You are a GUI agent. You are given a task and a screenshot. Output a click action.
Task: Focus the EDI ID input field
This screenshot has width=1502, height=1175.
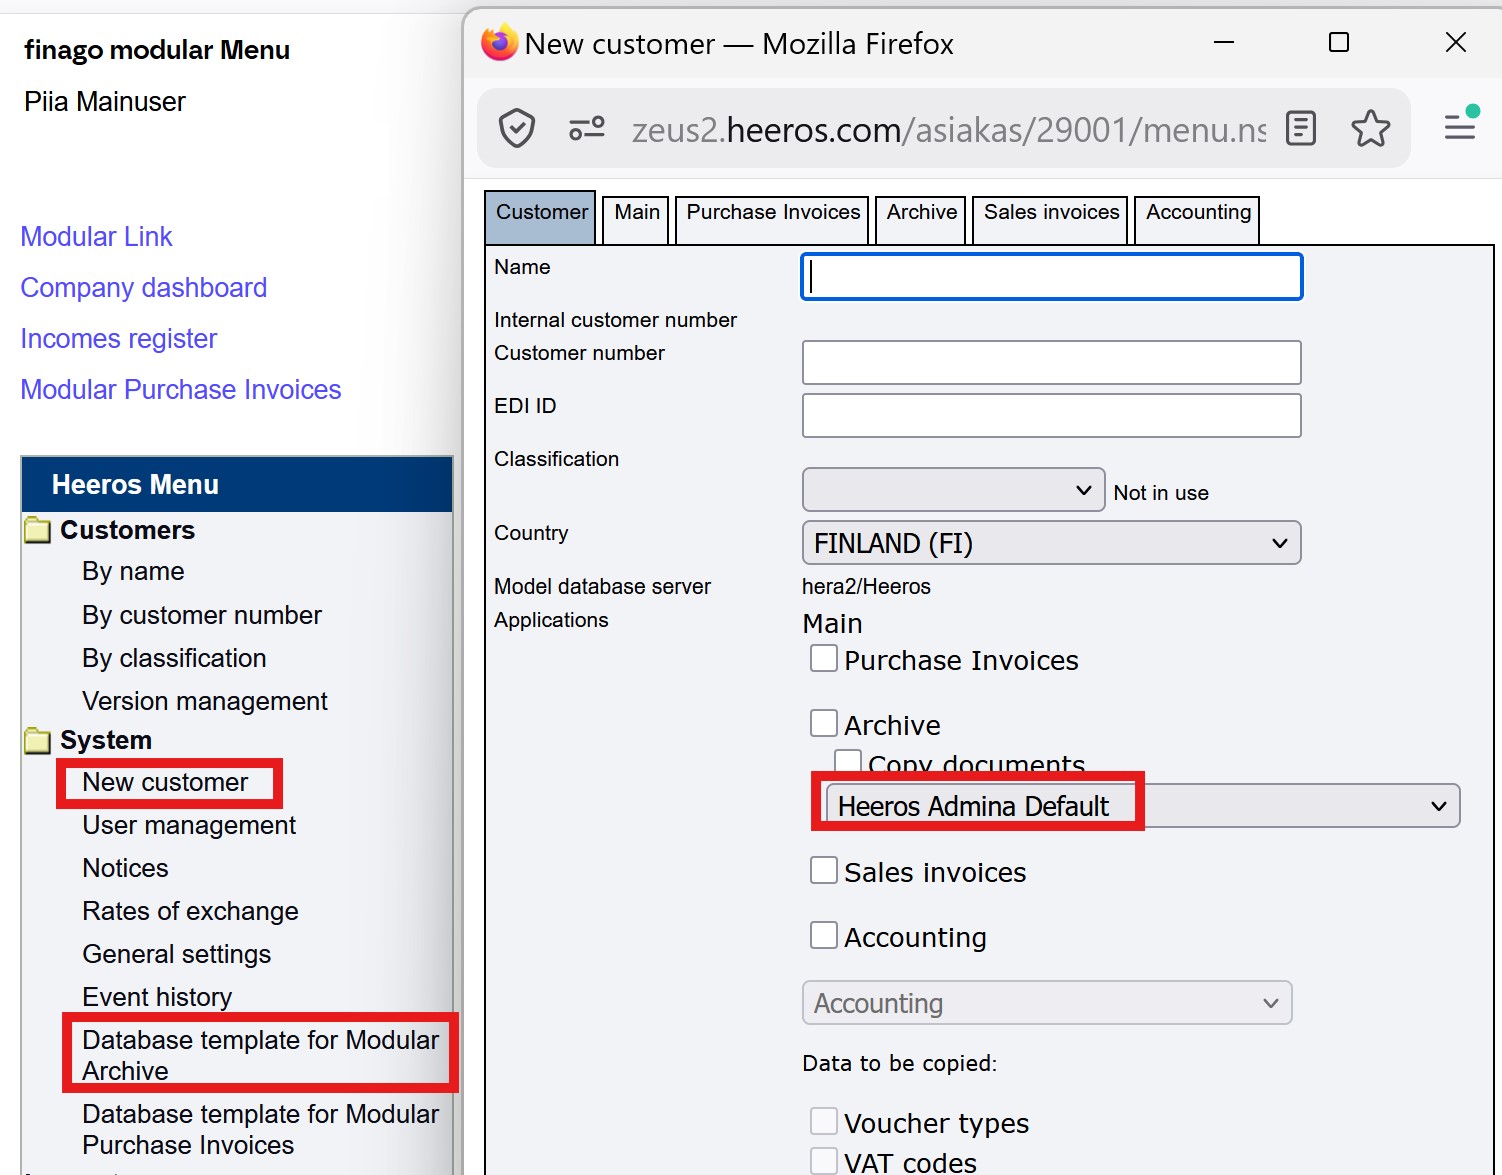click(1051, 415)
